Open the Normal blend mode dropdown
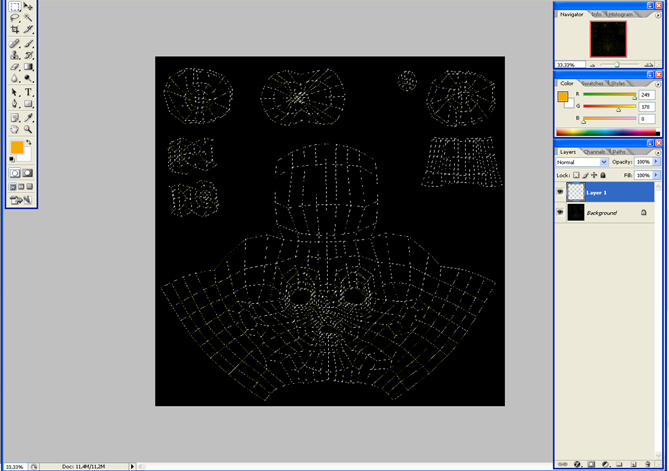This screenshot has width=669, height=471. [605, 162]
